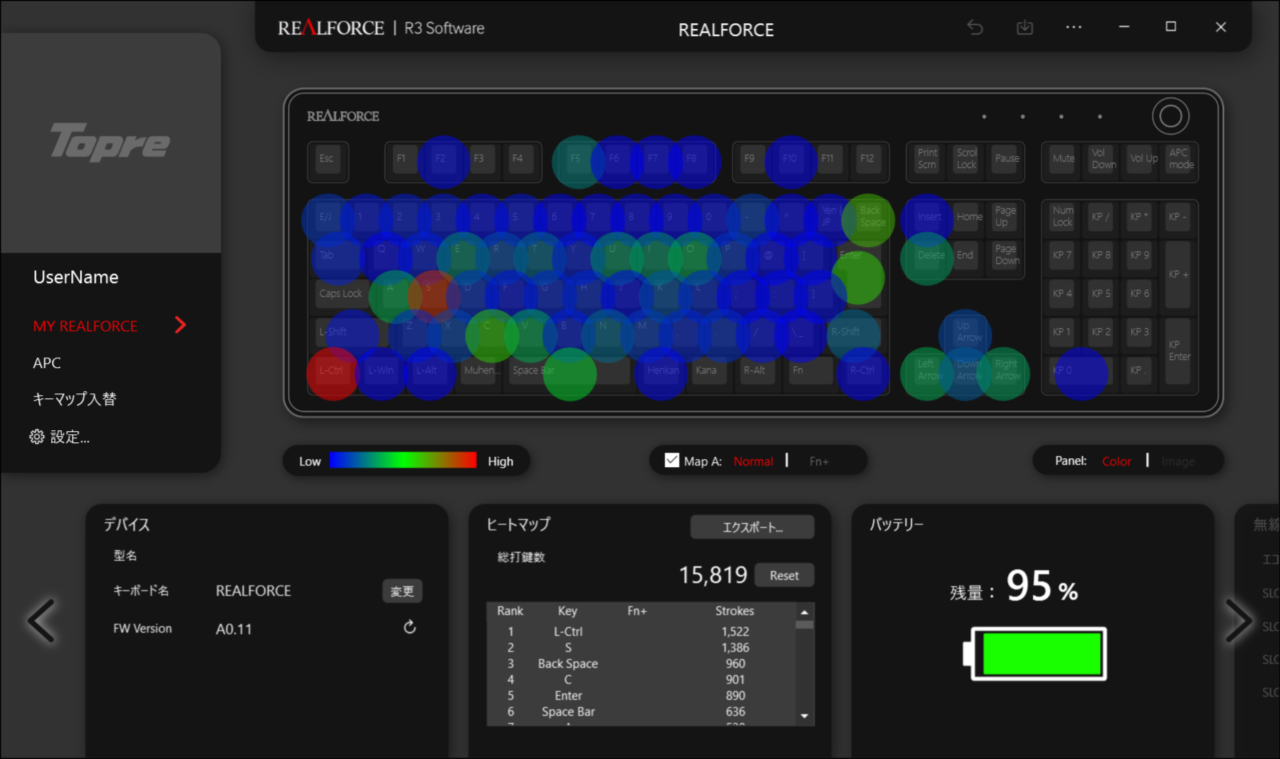The height and width of the screenshot is (759, 1280).
Task: Select Normal map layer
Action: click(x=753, y=461)
